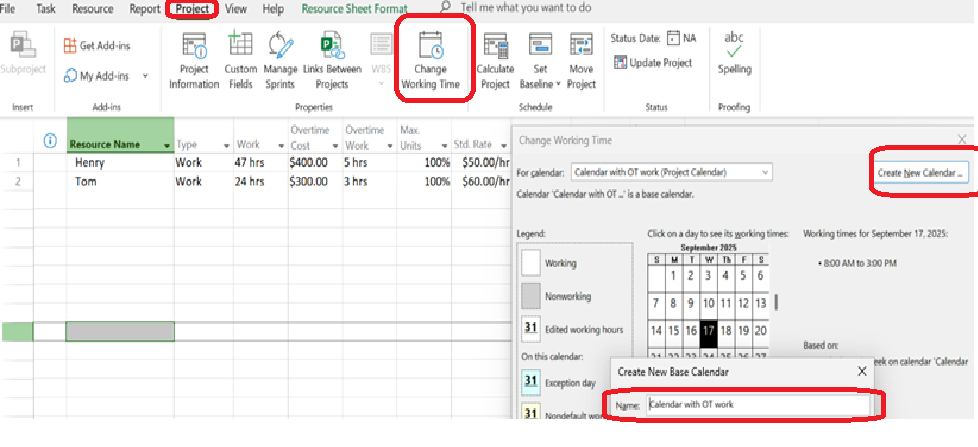Select row header 1
The width and height of the screenshot is (978, 447).
(17, 163)
